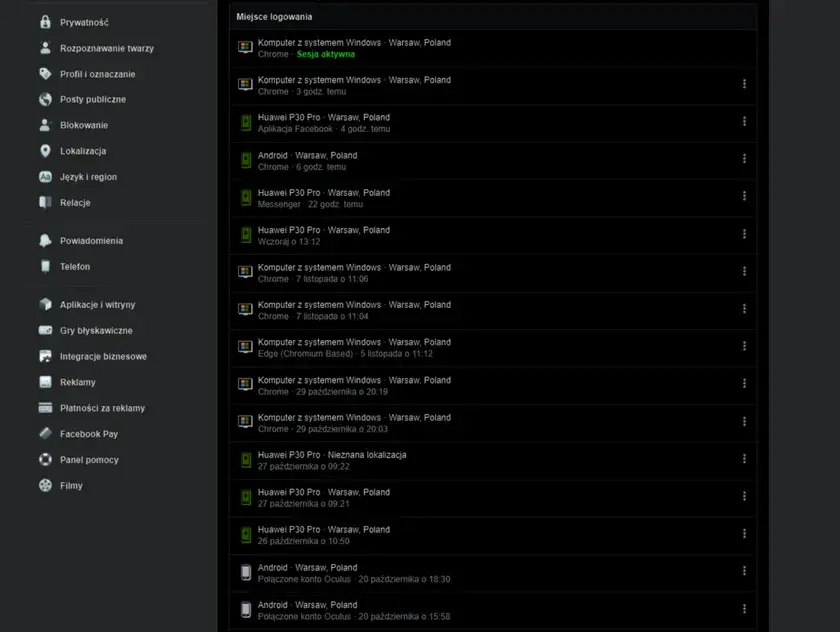This screenshot has height=632, width=840.
Task: Open Gry błyskawiczne settings
Action: click(x=96, y=331)
